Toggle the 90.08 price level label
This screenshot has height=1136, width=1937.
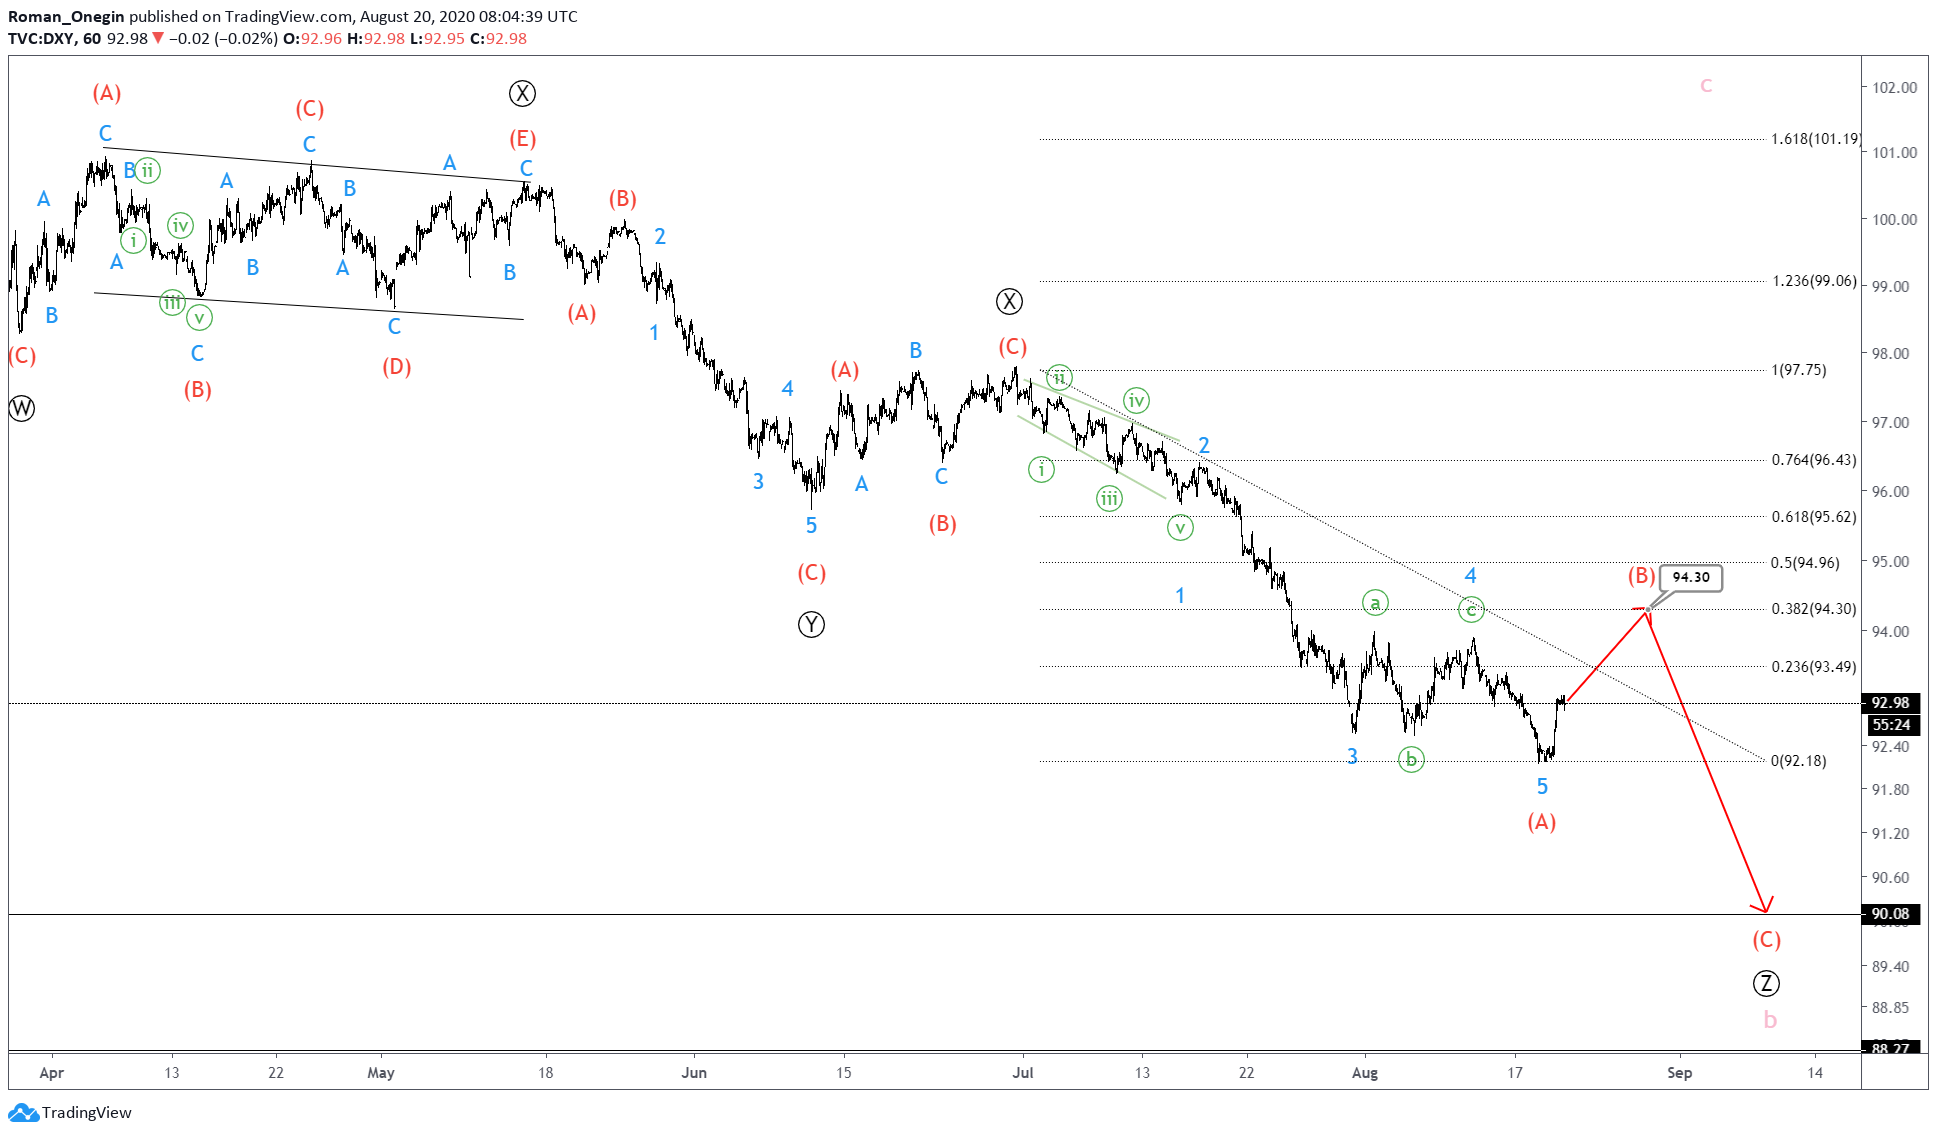point(1889,914)
